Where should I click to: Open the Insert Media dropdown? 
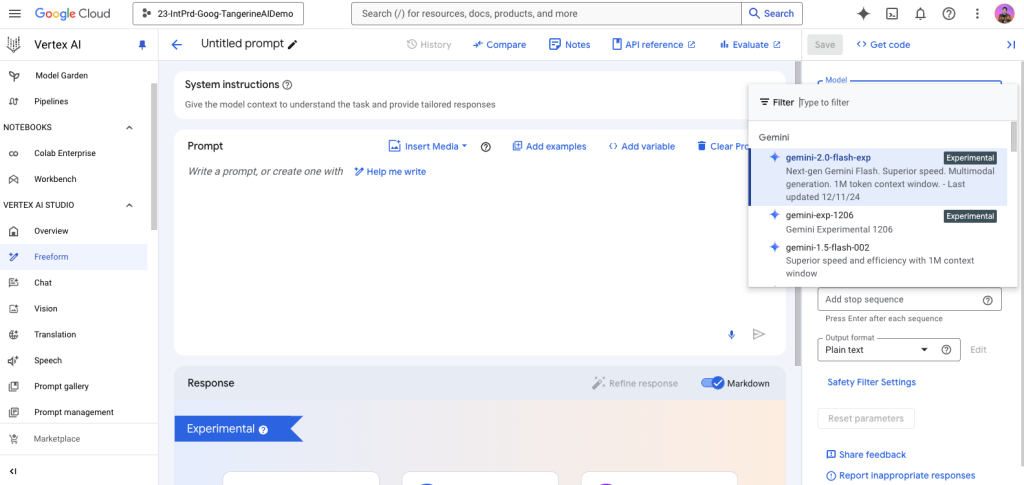point(428,146)
